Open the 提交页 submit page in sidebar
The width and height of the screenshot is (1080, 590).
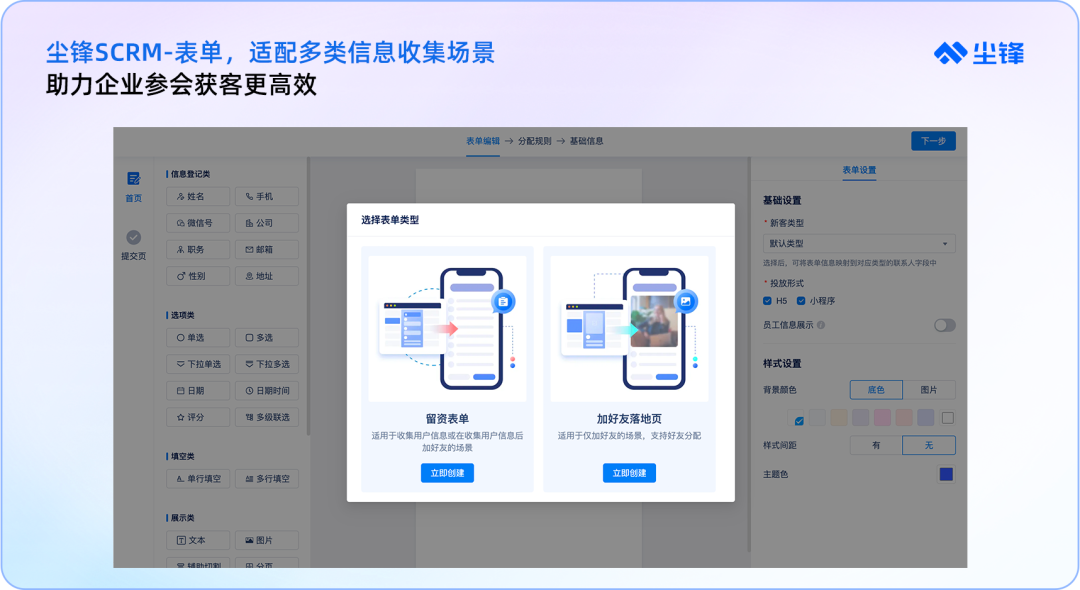pos(134,245)
